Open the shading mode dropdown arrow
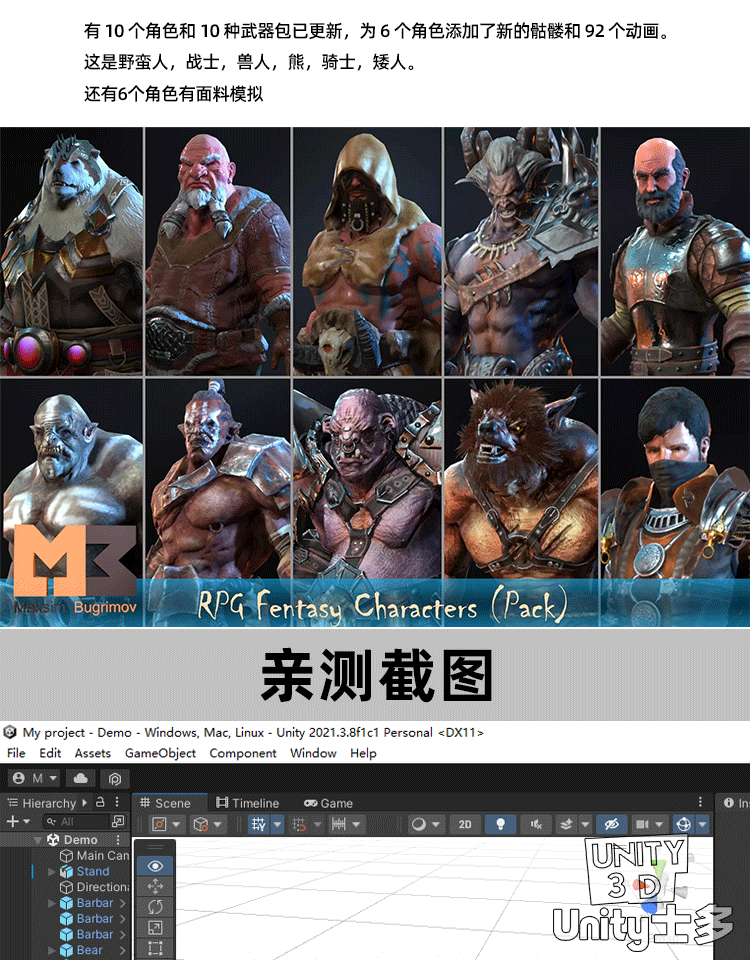 435,824
